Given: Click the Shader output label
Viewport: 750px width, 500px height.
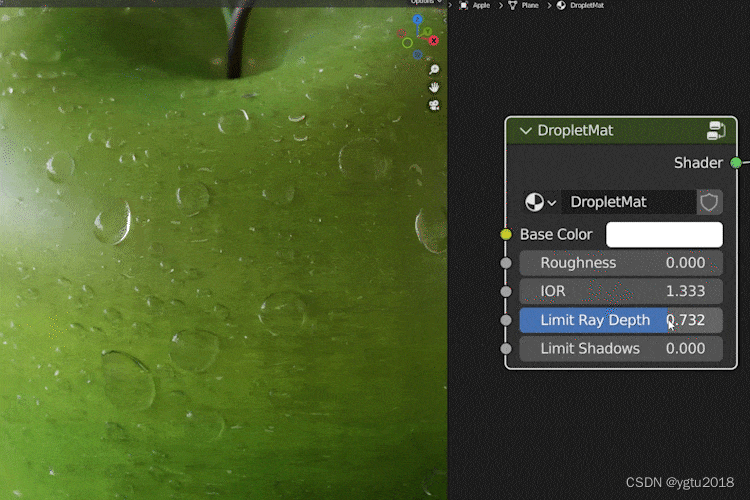Looking at the screenshot, I should click(x=698, y=163).
